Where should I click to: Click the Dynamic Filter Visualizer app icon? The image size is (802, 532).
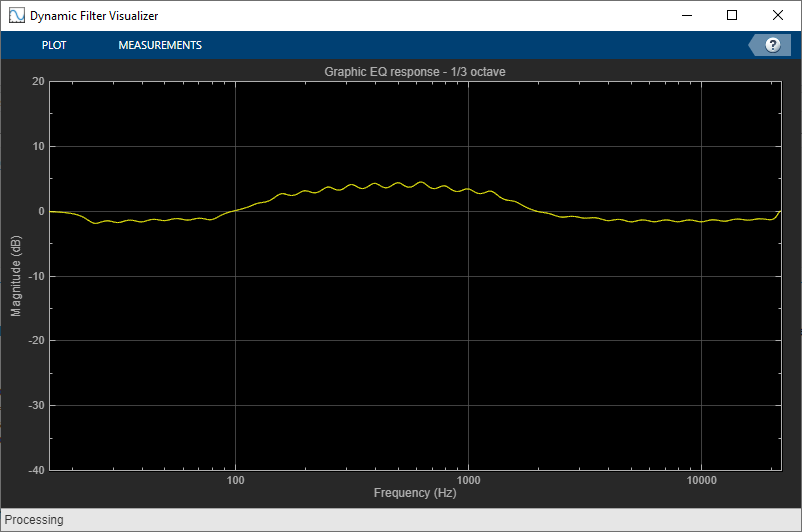tap(16, 15)
